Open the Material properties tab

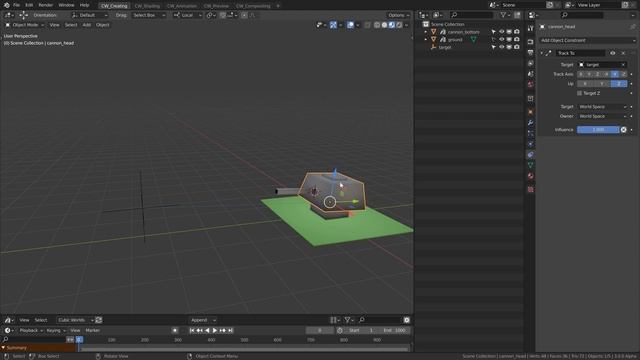[530, 176]
